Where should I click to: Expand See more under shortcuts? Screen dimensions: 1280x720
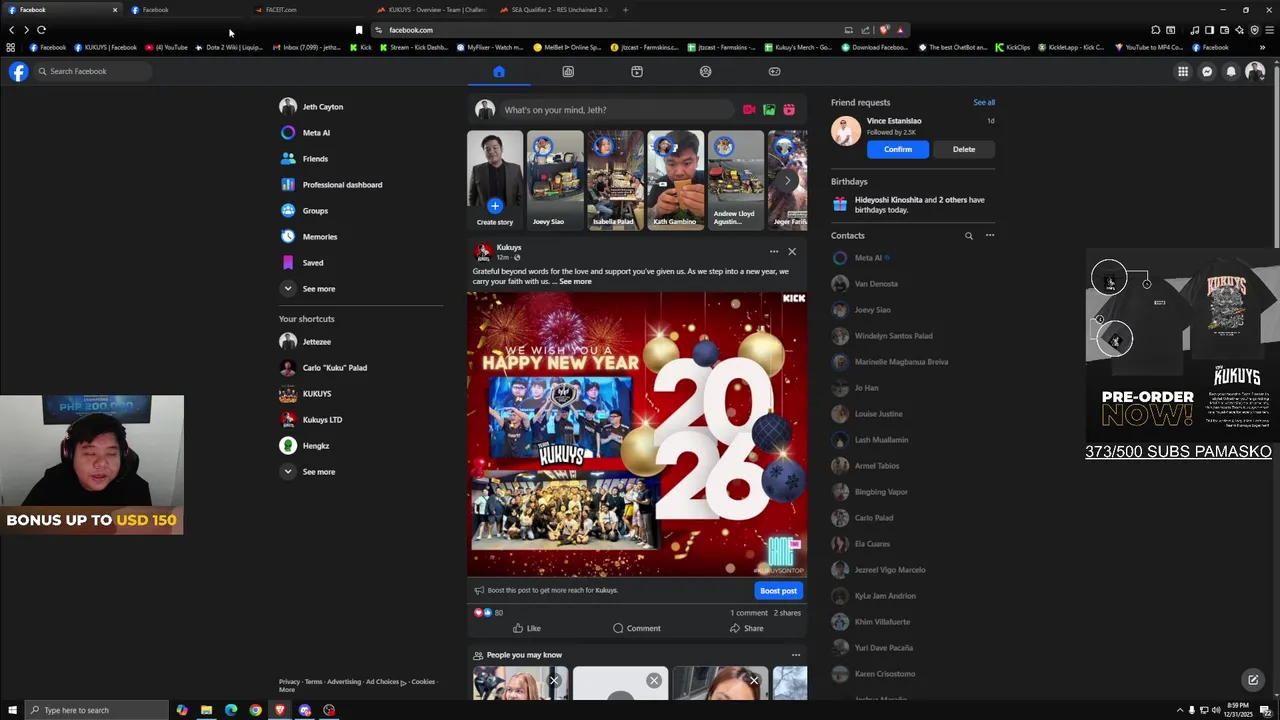tap(360, 472)
